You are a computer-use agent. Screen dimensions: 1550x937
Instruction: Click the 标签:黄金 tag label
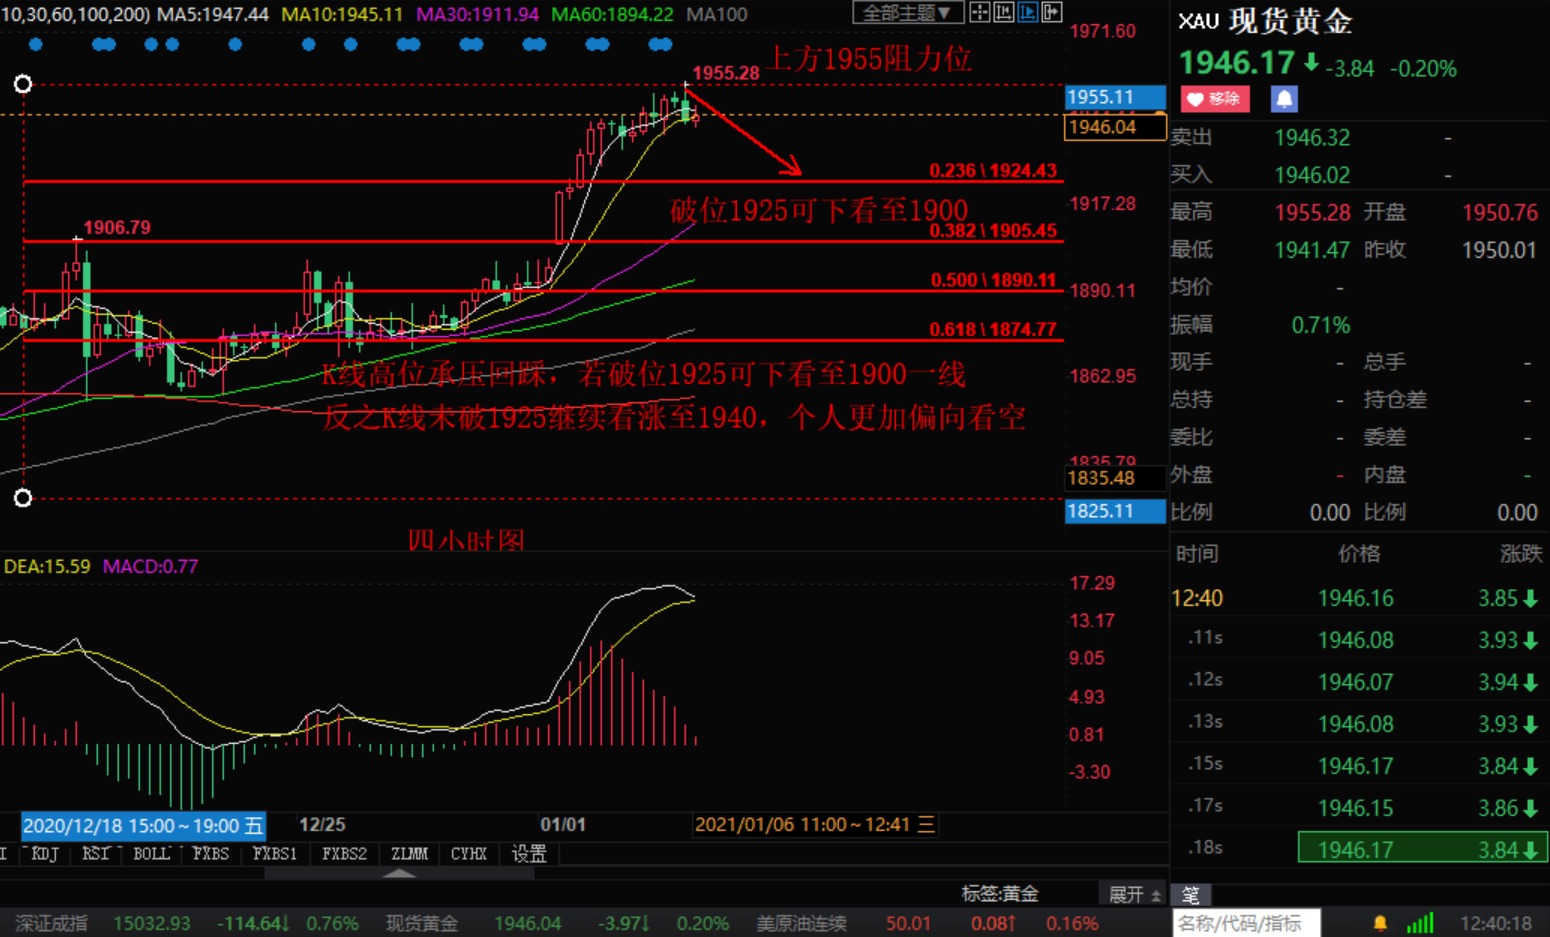pos(1000,894)
